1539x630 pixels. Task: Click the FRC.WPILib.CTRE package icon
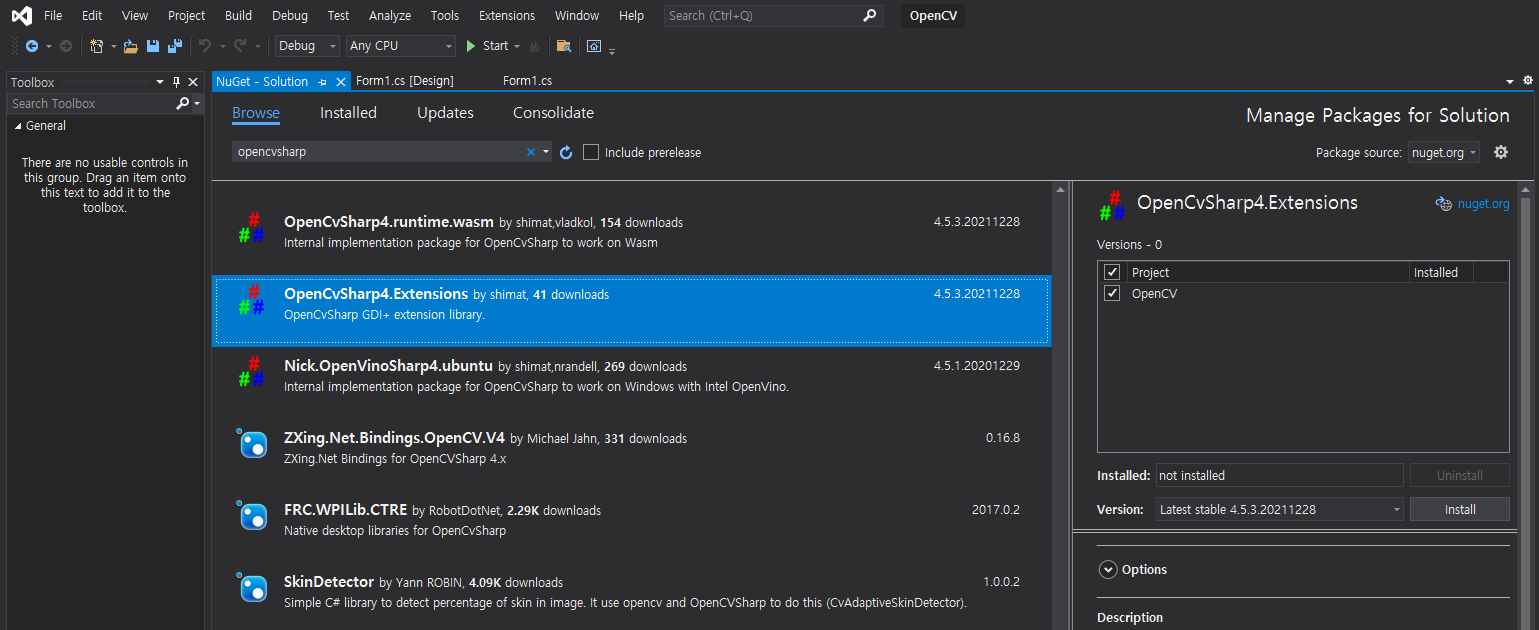pos(252,515)
